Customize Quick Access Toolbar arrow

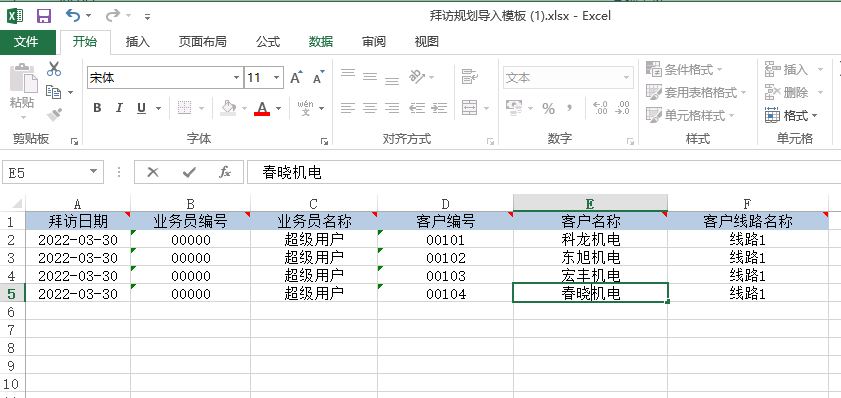click(x=147, y=17)
